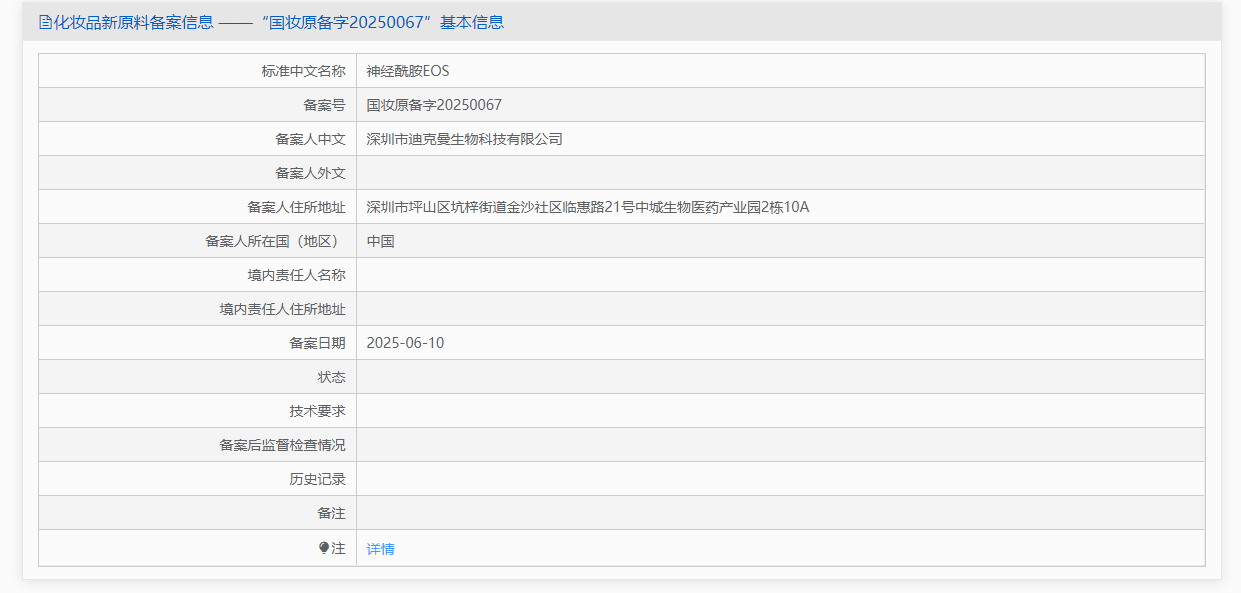Click the 备案后监督检查情况 row label
The height and width of the screenshot is (593, 1241).
click(285, 444)
